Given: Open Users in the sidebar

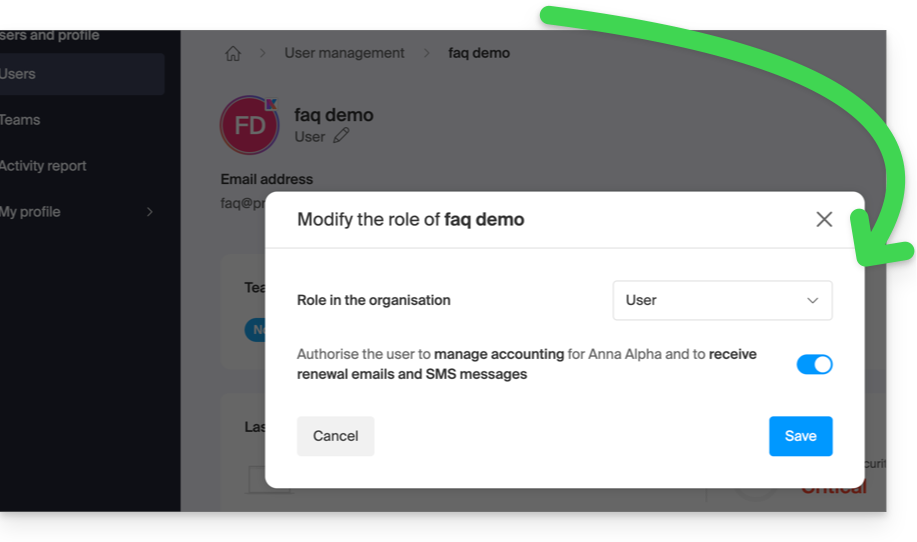Looking at the screenshot, I should pyautogui.click(x=18, y=74).
